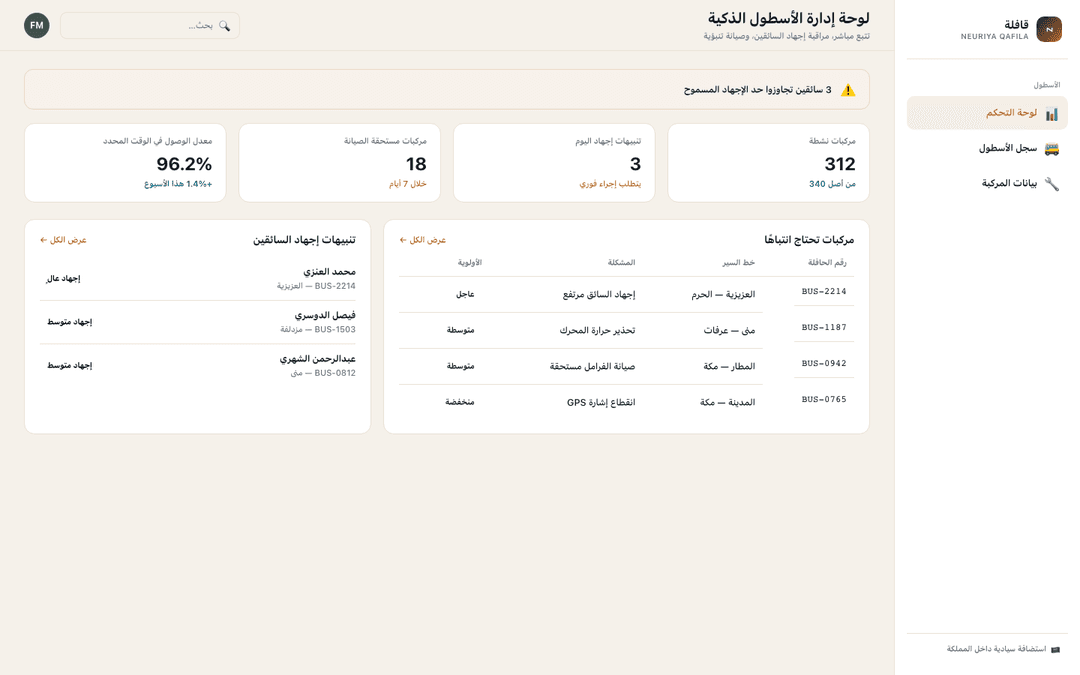Click the إجهاد عالٍ badge
Viewport: 1080px width, 675px height.
63,278
